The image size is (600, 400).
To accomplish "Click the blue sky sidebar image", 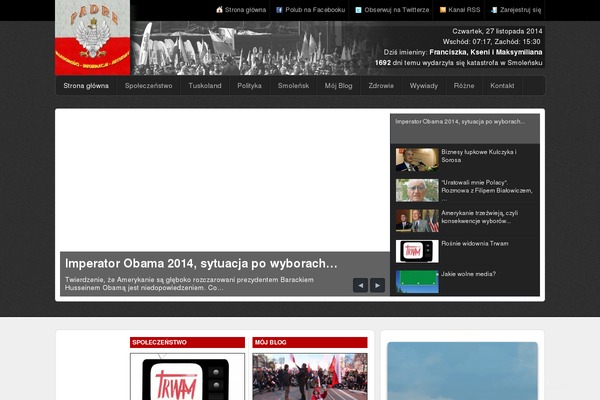I will 463,371.
